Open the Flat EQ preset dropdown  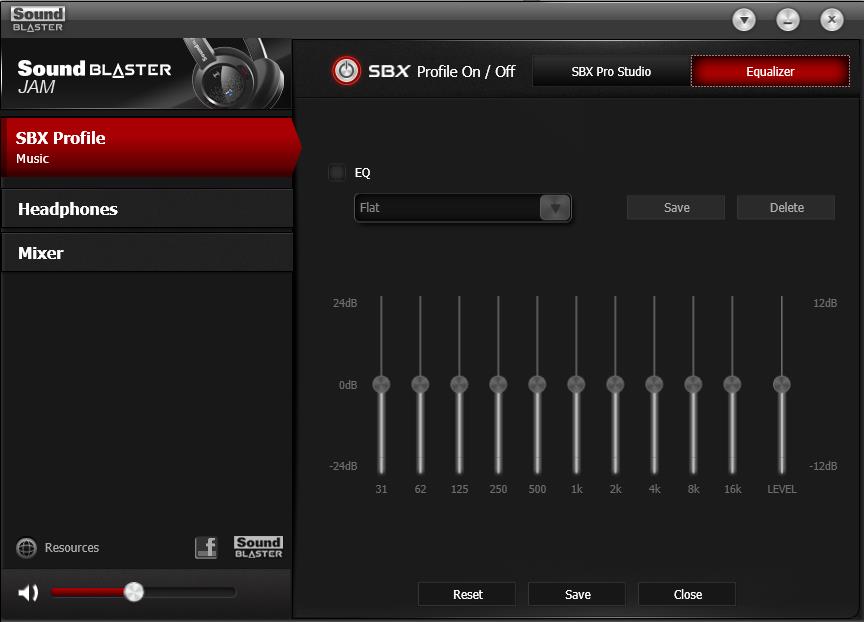556,208
